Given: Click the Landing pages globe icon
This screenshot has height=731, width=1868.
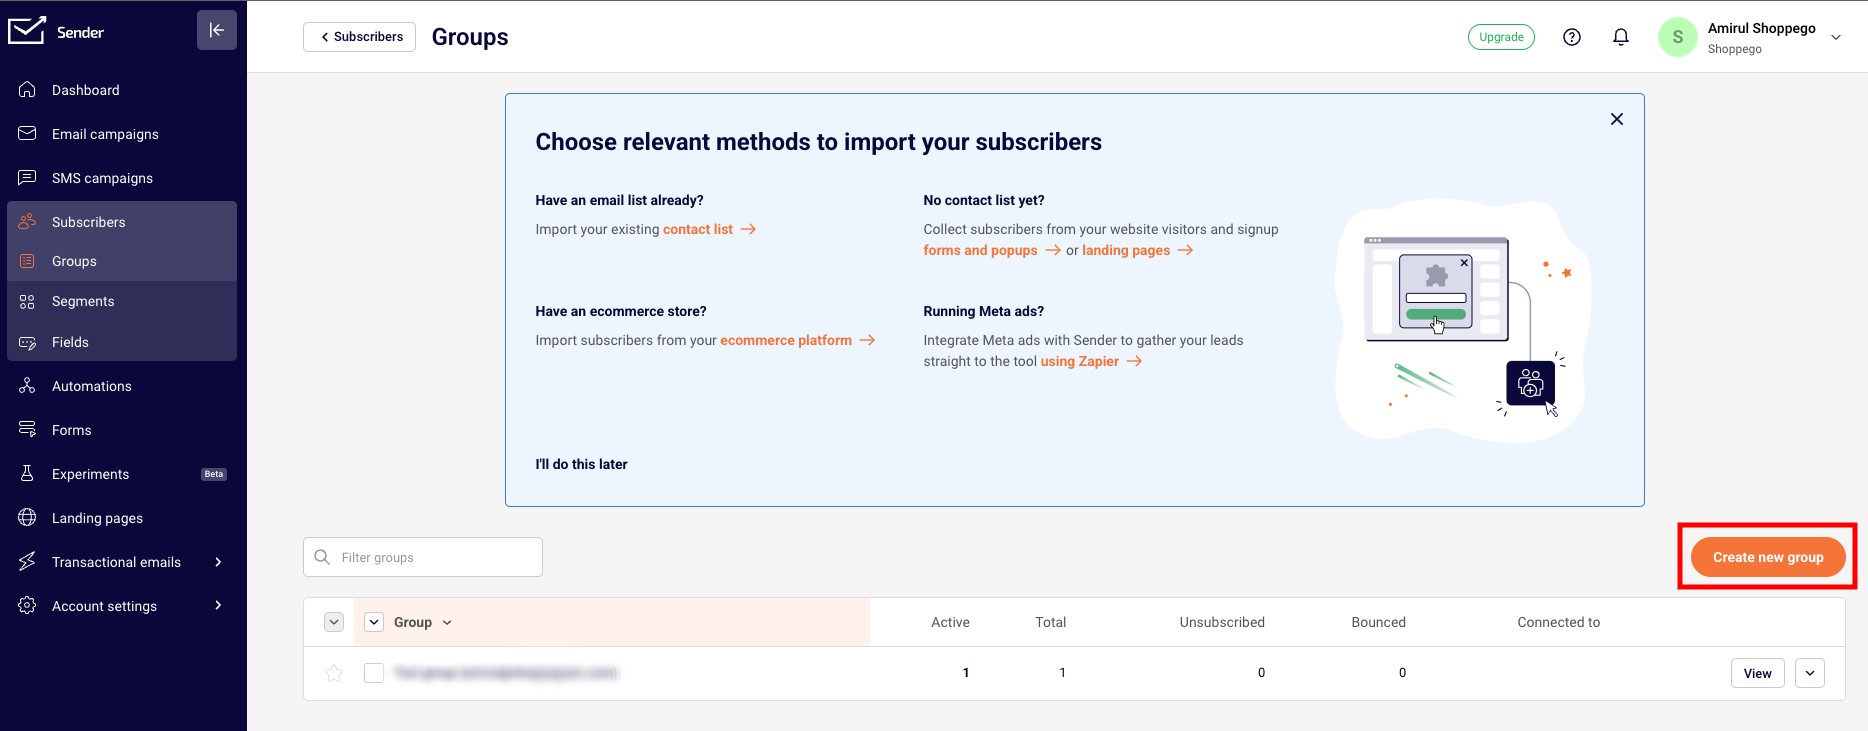Looking at the screenshot, I should (x=27, y=518).
